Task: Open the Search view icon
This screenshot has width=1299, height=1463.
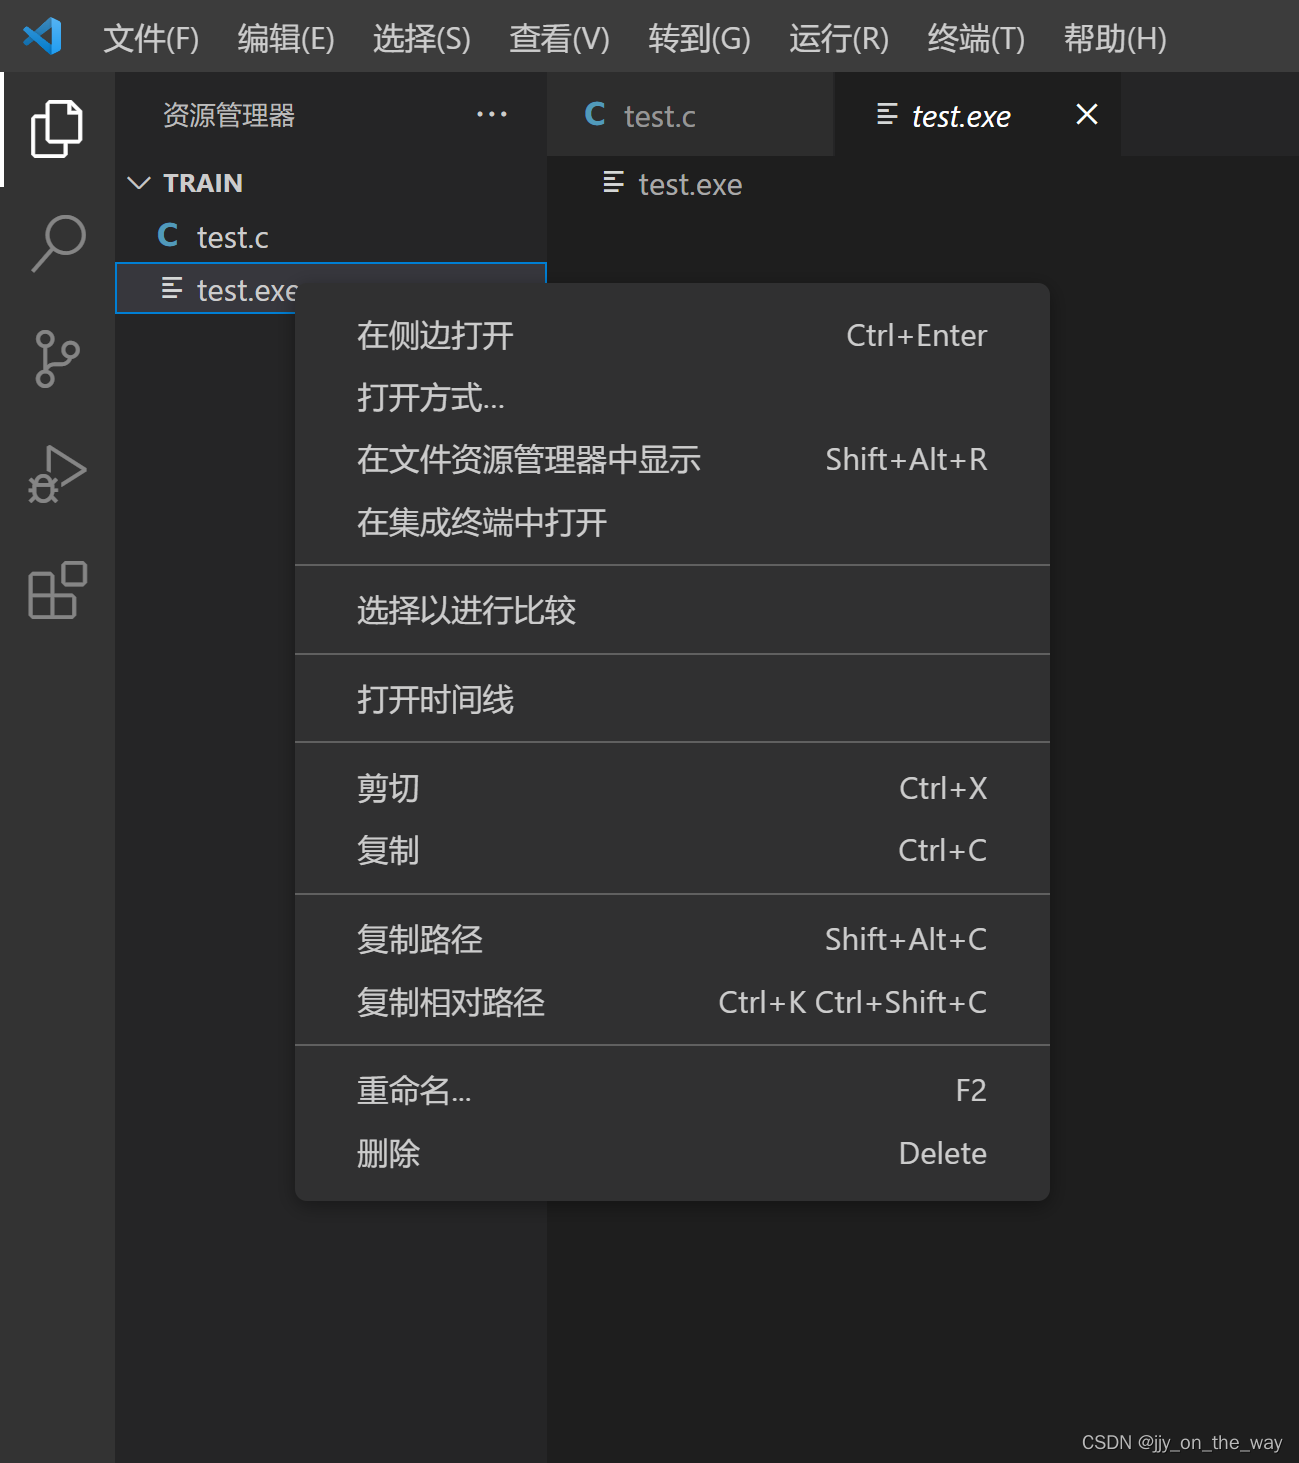Action: point(56,243)
